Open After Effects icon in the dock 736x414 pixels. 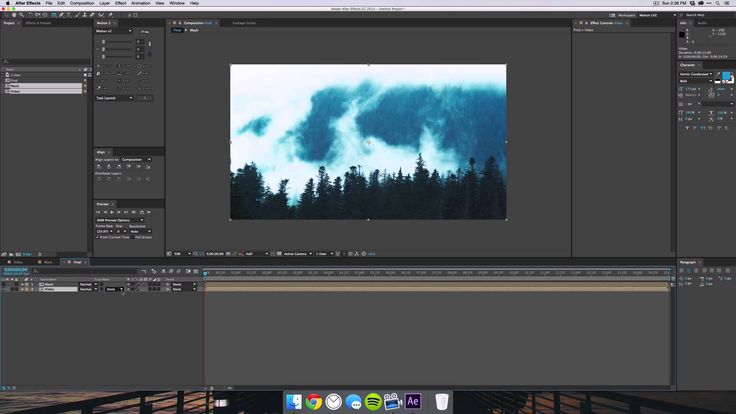click(413, 402)
